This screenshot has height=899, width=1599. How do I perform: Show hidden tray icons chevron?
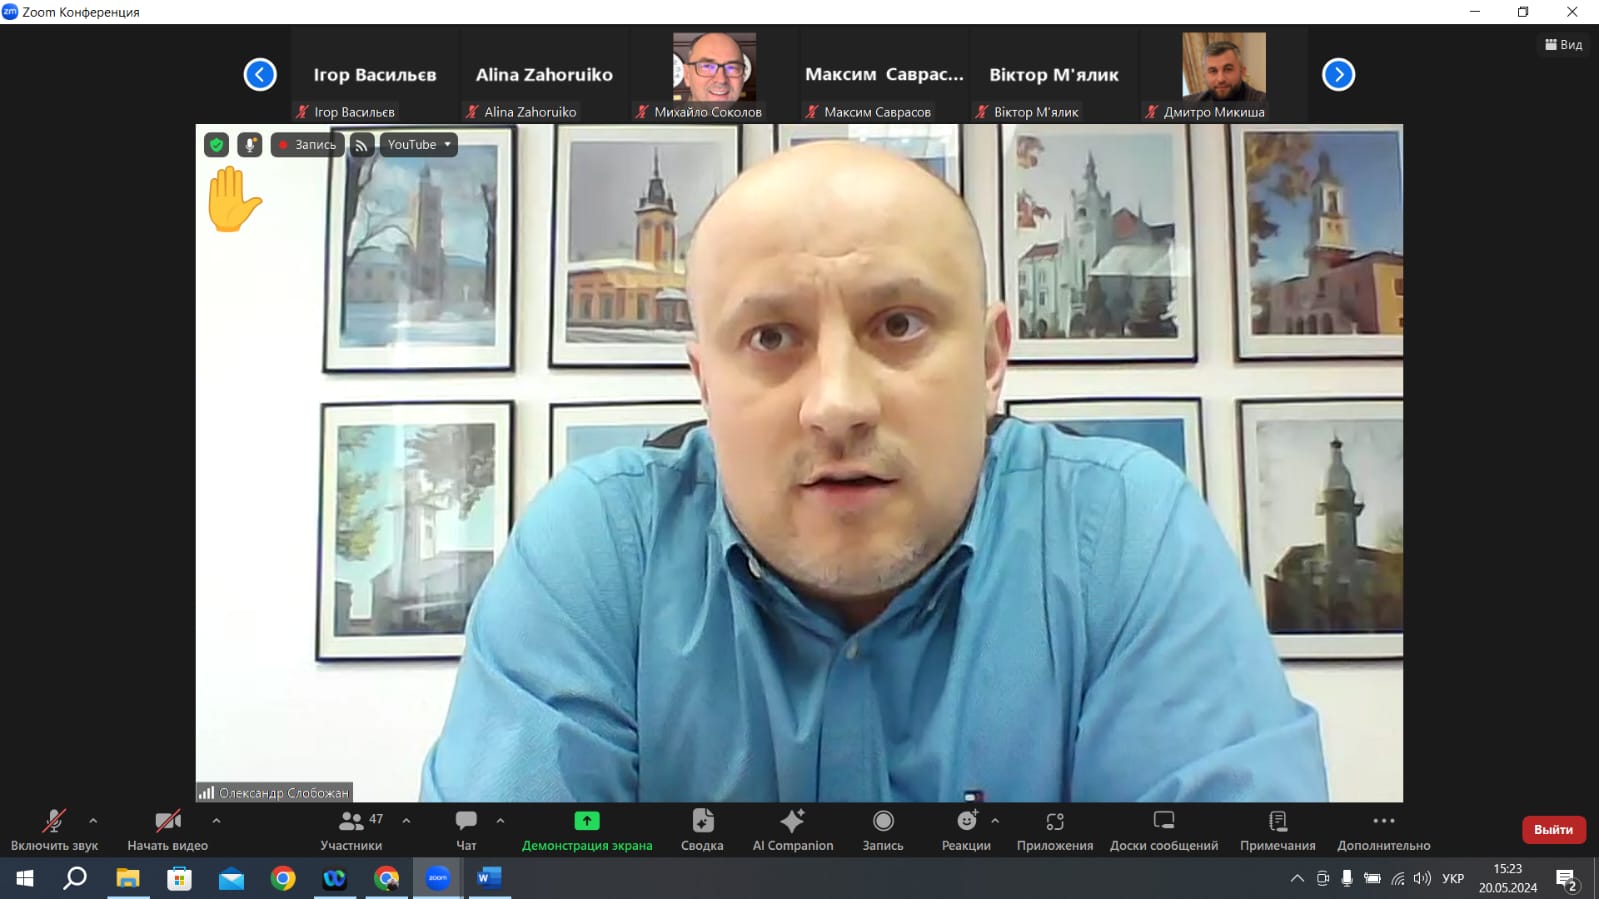point(1297,879)
